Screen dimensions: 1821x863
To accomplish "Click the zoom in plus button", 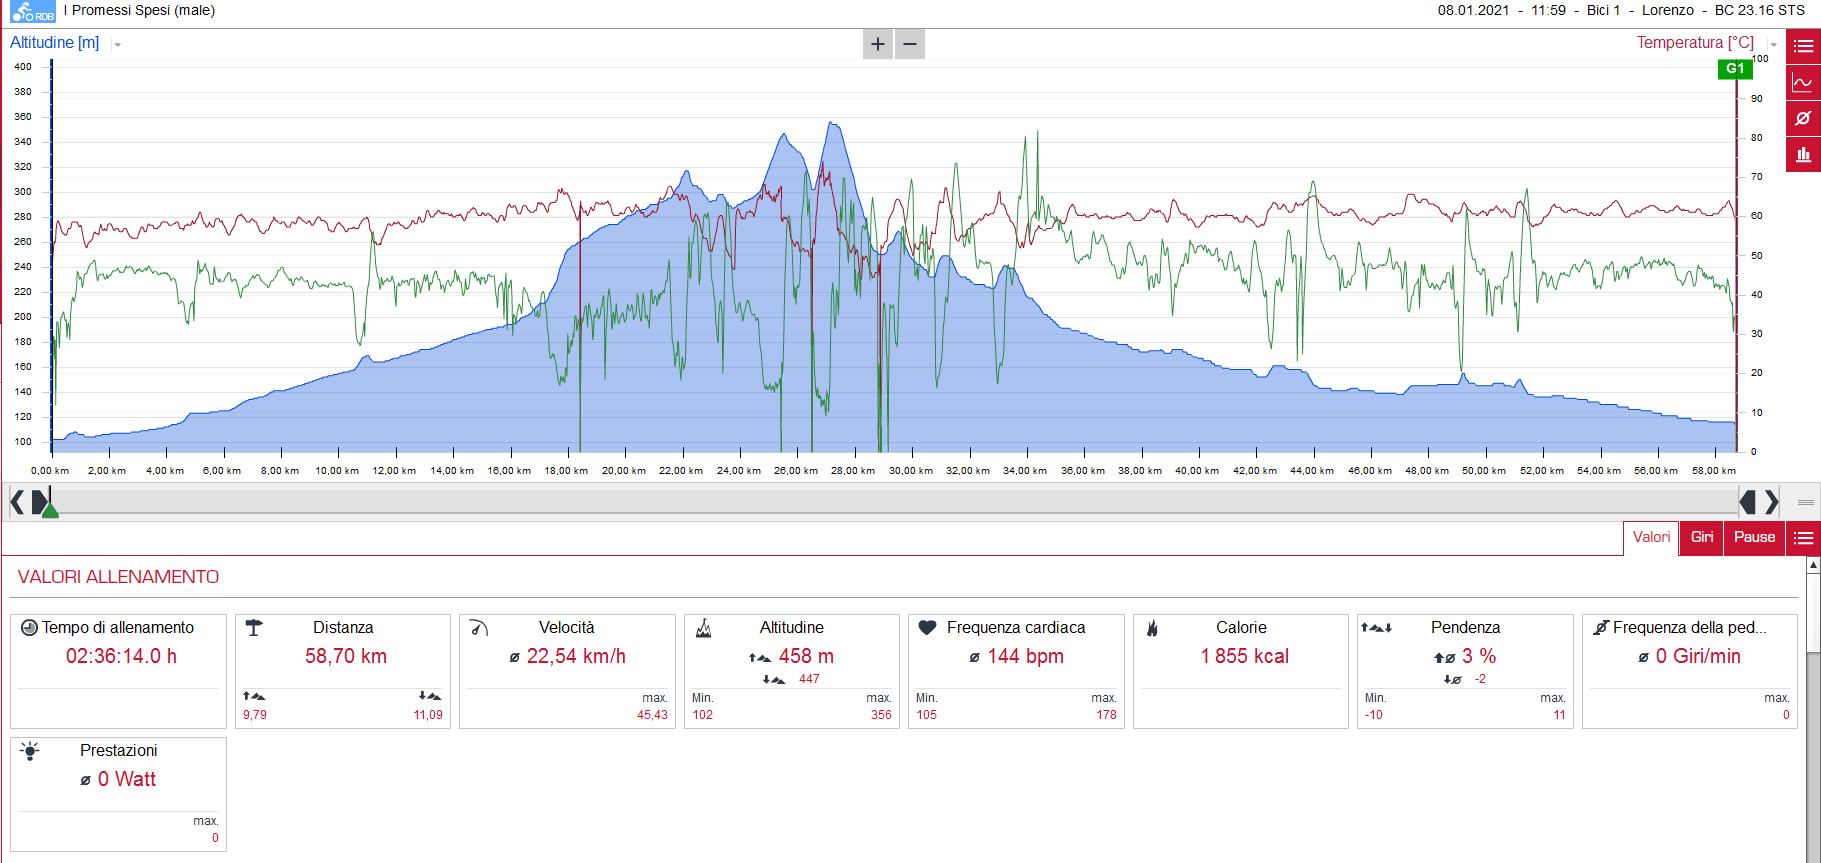I will pyautogui.click(x=877, y=44).
